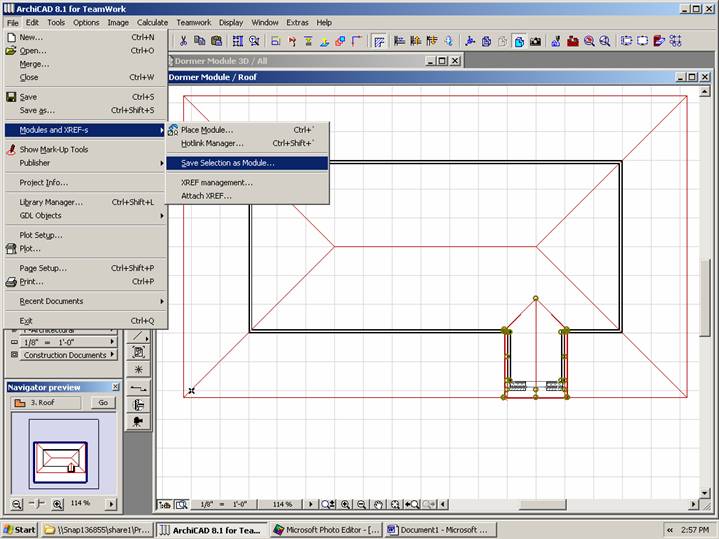Click the Copy icon in the toolbar
This screenshot has width=719, height=539.
coord(199,41)
